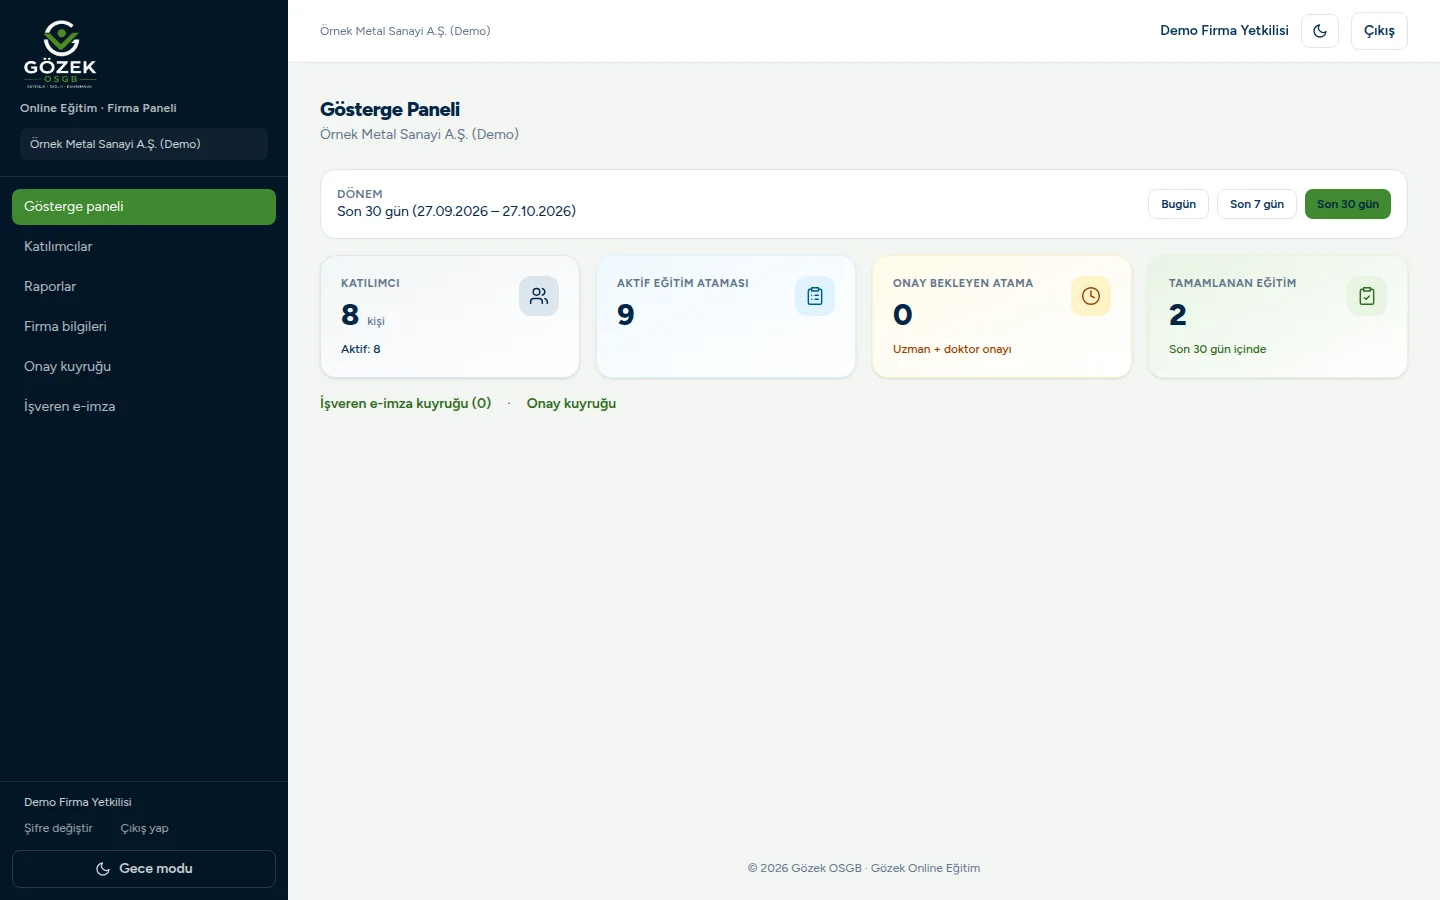
Task: Click the sidebar company selector field
Action: [144, 144]
